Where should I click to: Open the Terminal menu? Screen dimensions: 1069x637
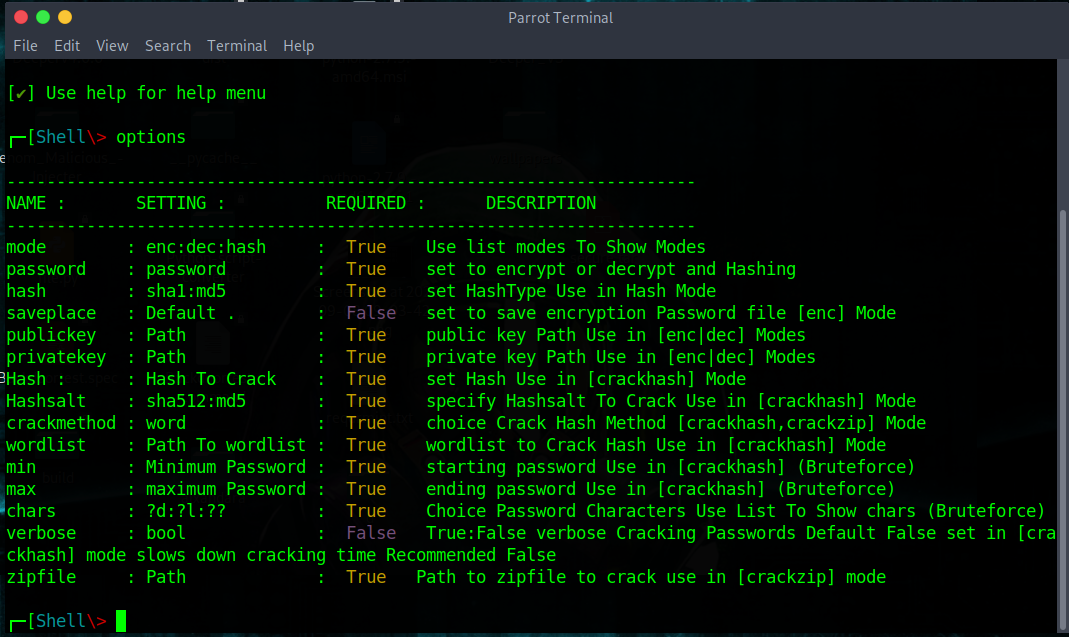237,46
